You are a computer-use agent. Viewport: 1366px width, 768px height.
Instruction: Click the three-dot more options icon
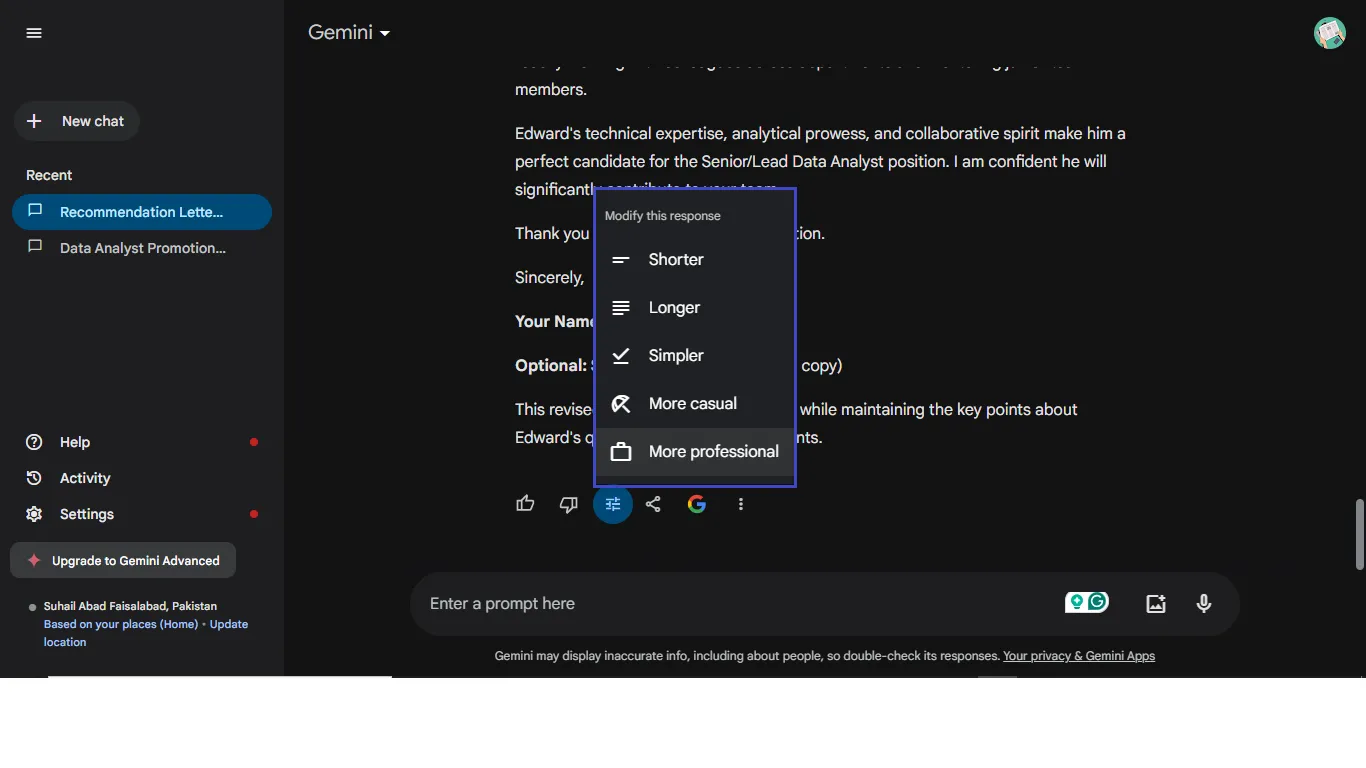tap(741, 503)
